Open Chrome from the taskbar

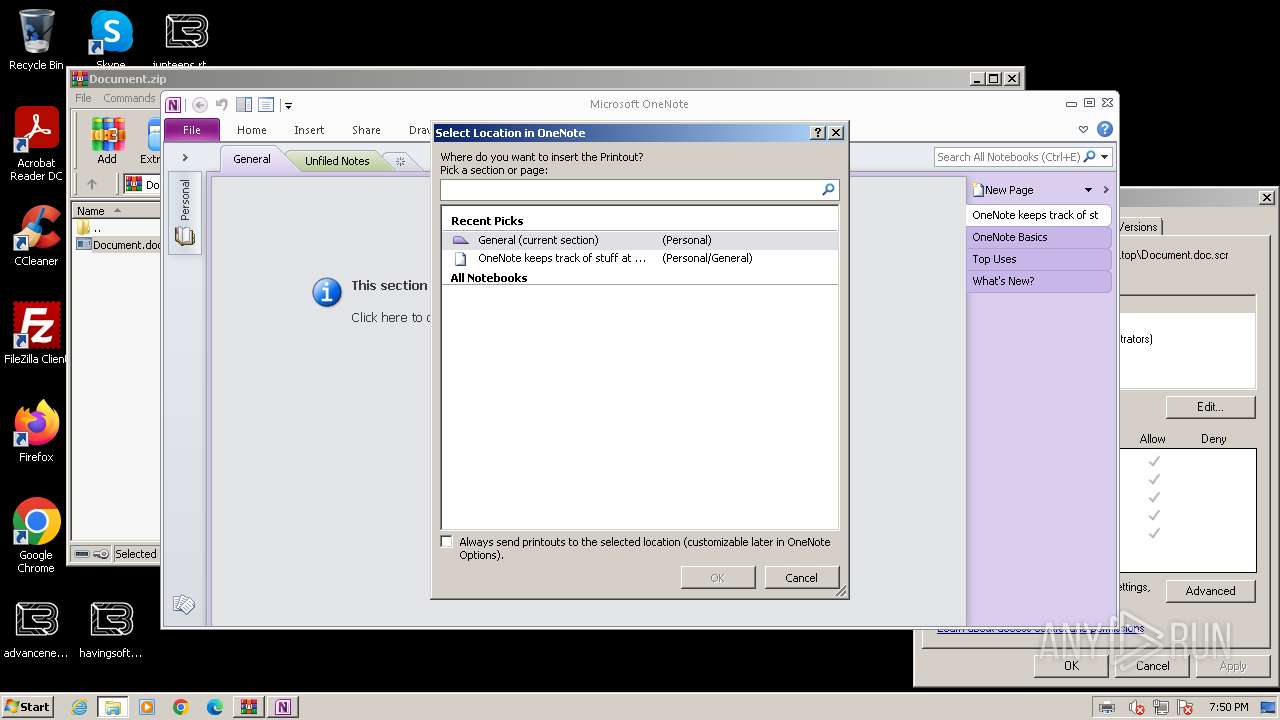(181, 707)
